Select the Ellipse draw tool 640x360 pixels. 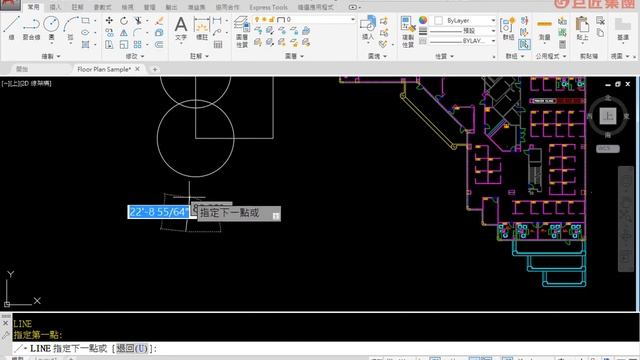pyautogui.click(x=85, y=32)
